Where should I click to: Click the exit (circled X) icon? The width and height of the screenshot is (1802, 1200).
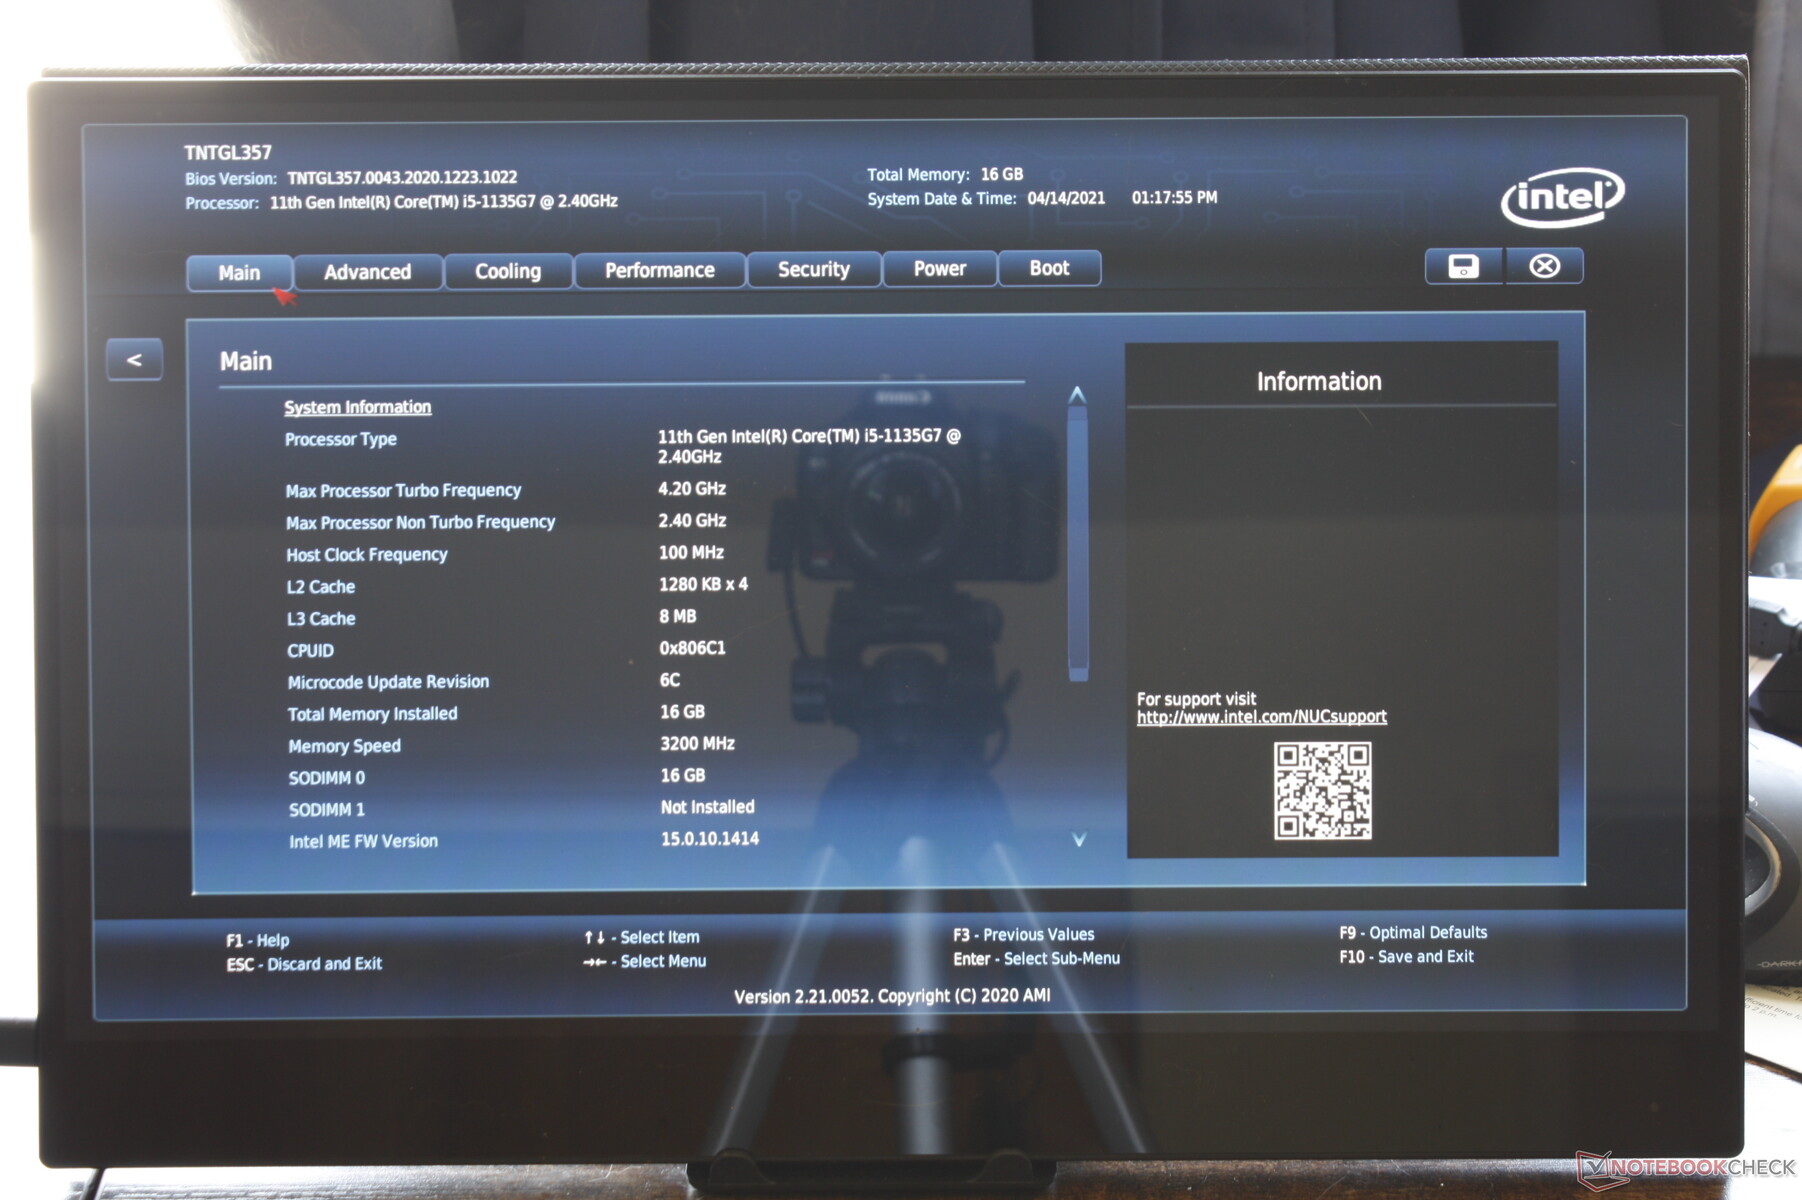tap(1544, 266)
